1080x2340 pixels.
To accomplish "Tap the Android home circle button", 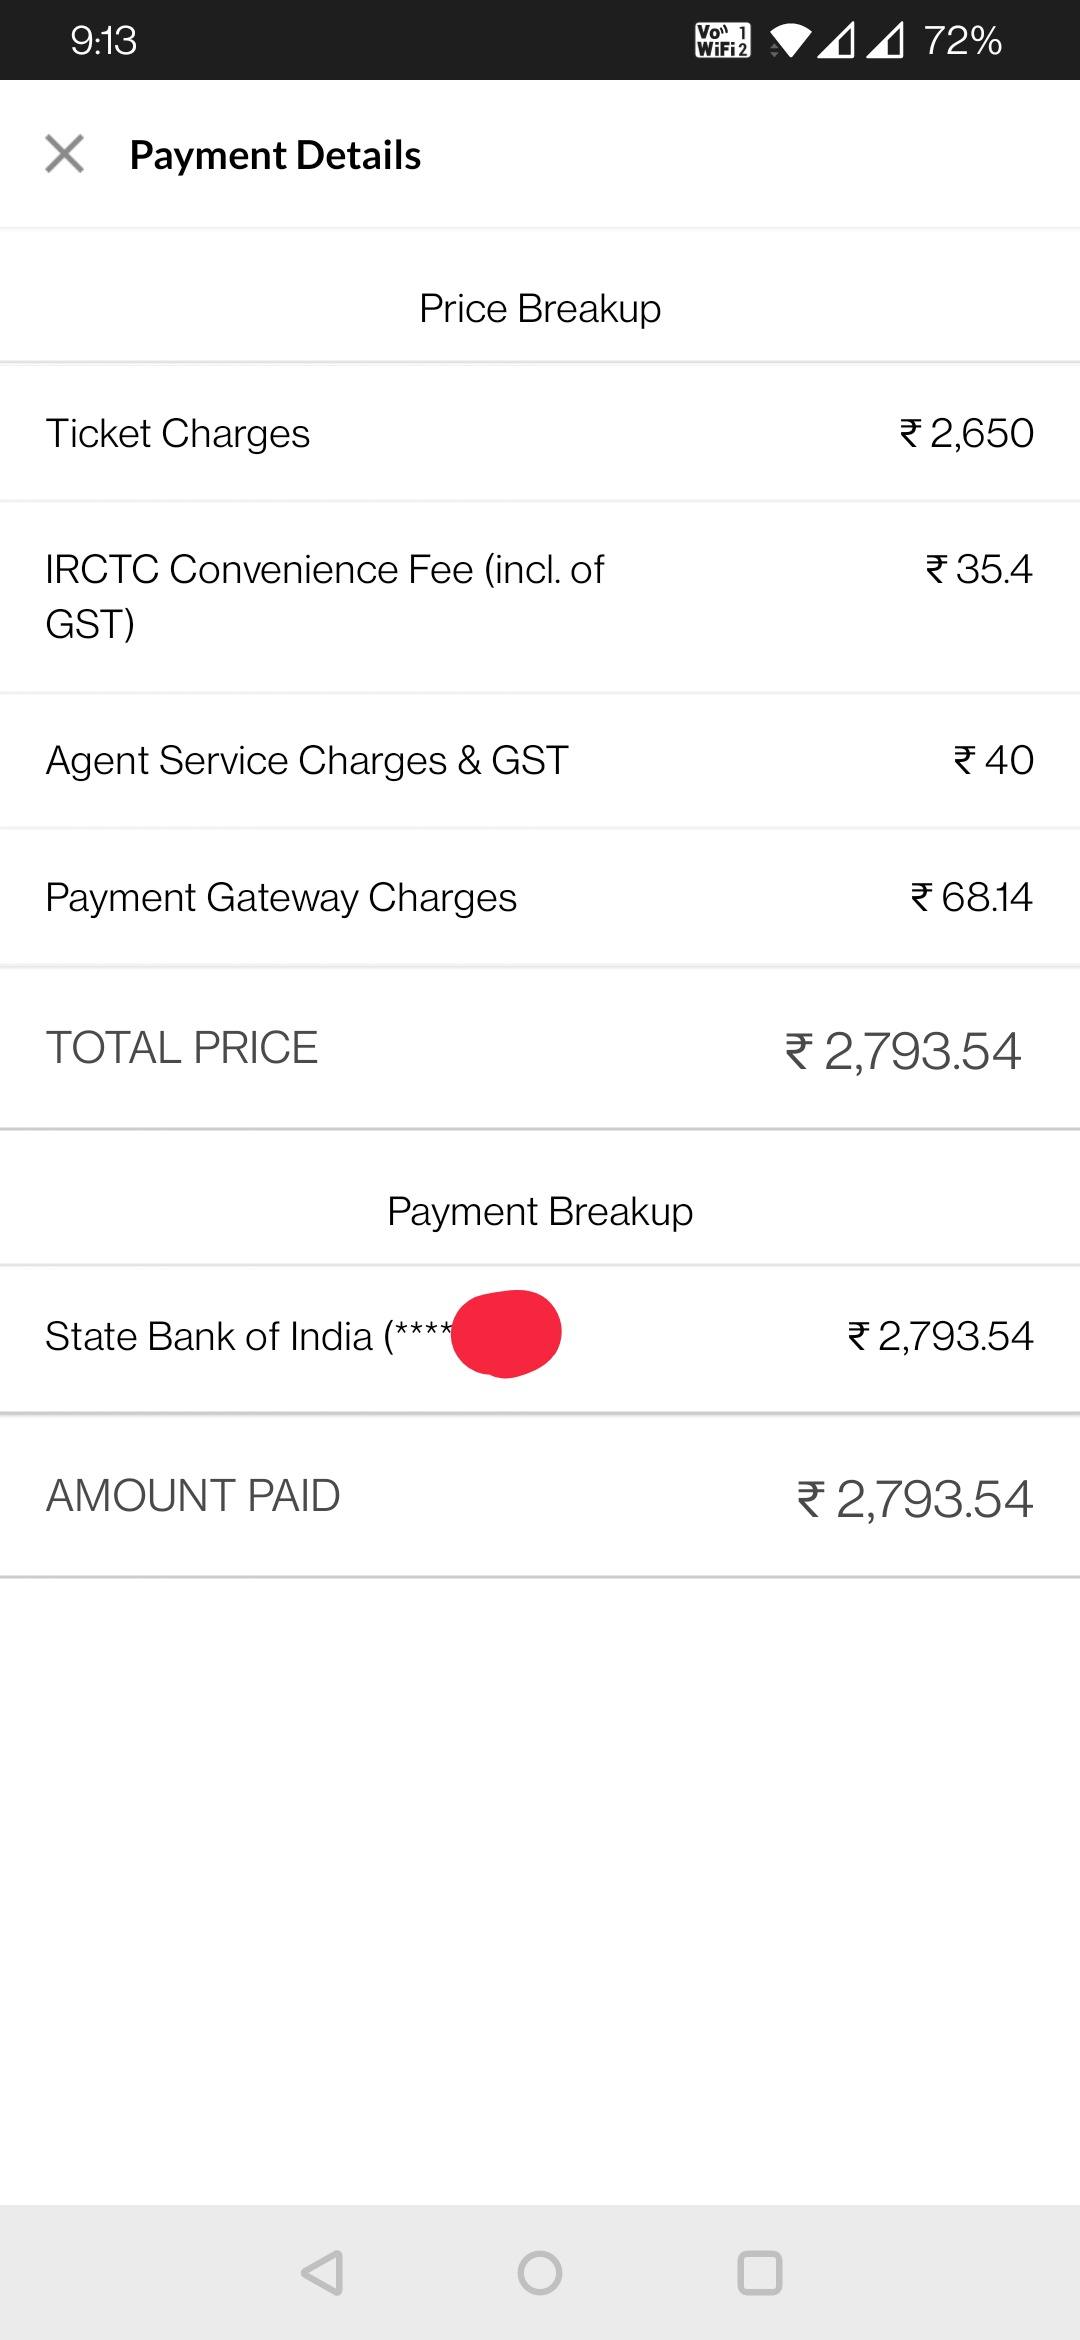I will [540, 2272].
